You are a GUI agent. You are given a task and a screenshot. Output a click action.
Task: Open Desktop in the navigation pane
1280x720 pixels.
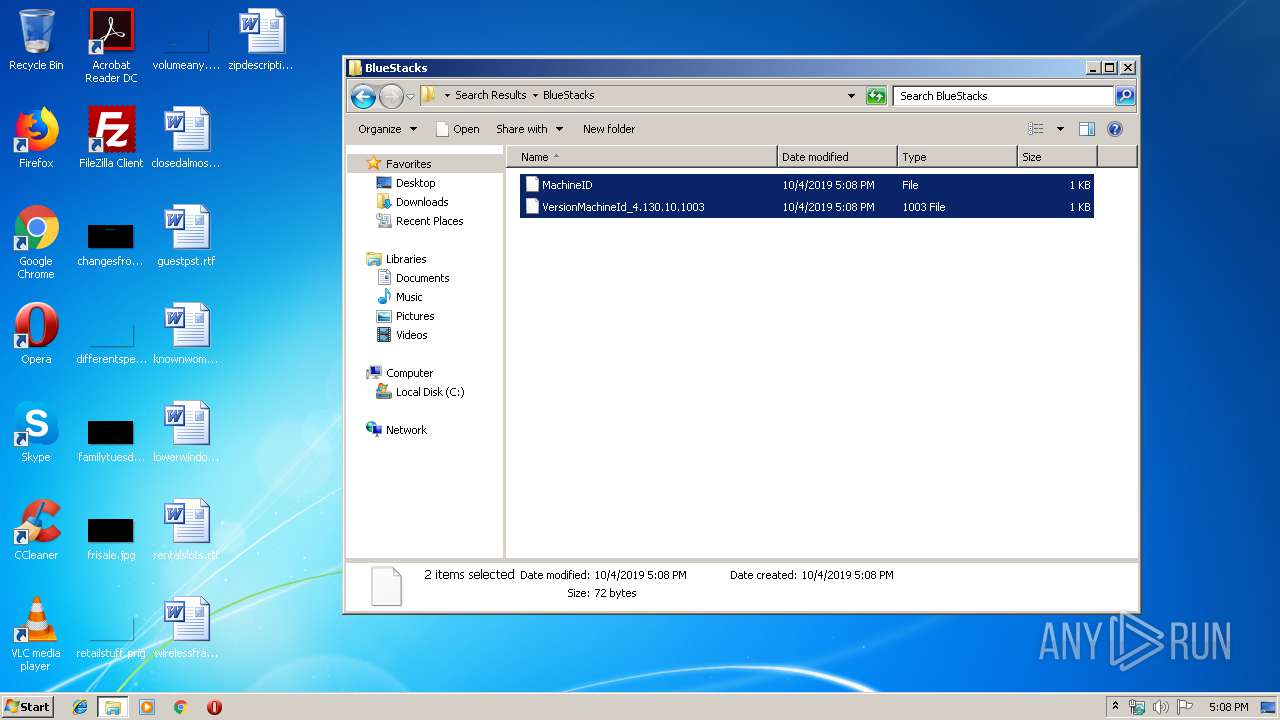(x=415, y=183)
